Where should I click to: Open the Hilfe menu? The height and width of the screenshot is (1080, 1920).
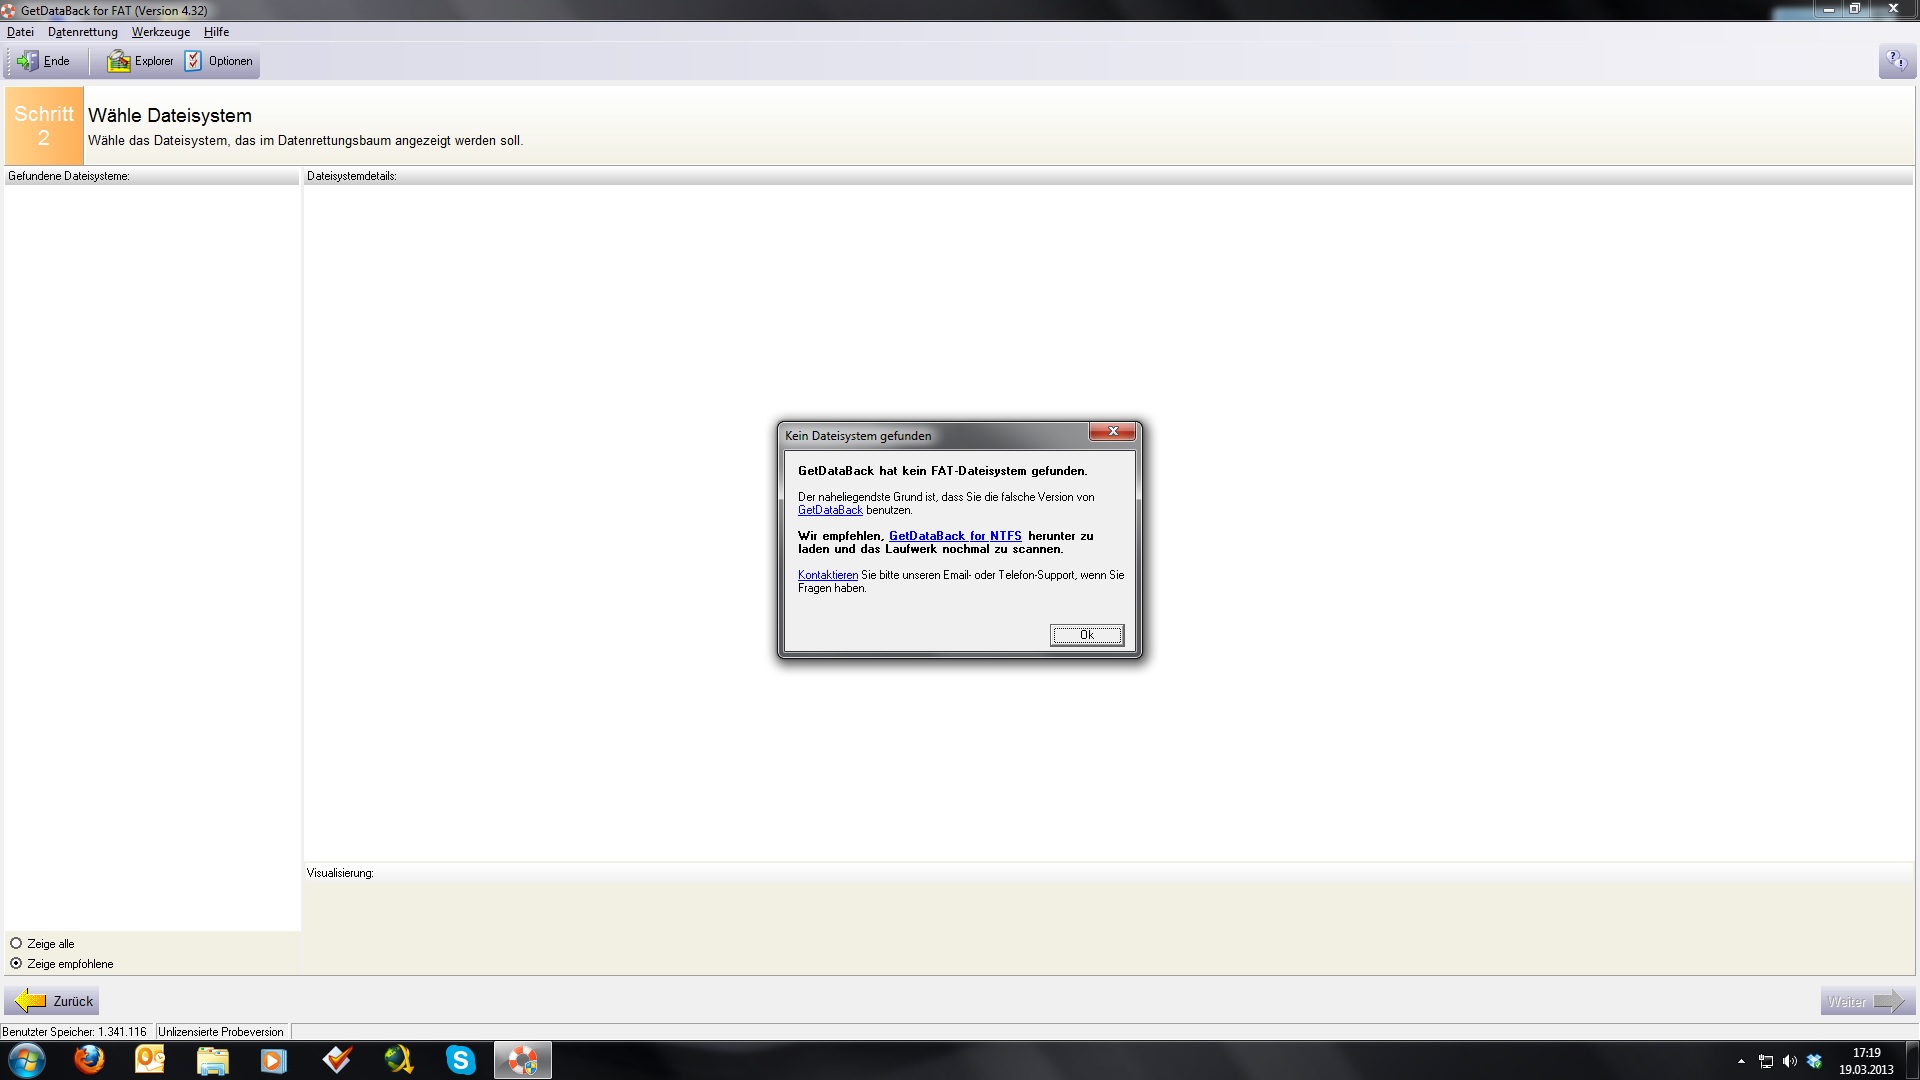[216, 32]
